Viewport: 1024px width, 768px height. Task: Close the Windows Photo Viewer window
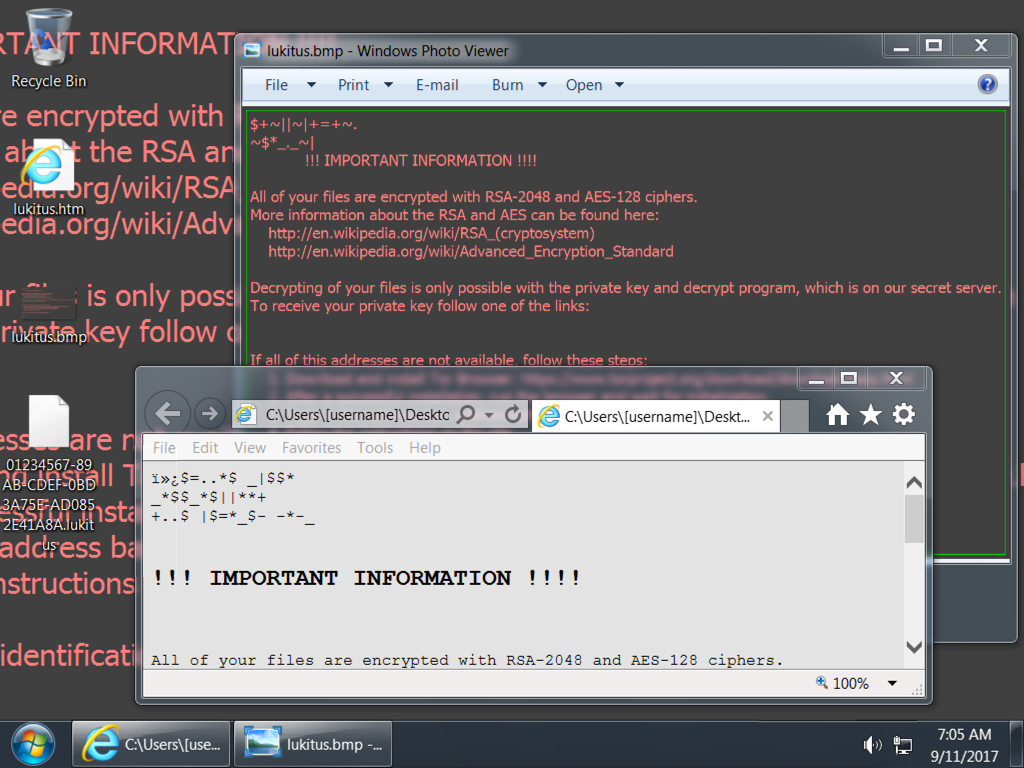coord(981,46)
